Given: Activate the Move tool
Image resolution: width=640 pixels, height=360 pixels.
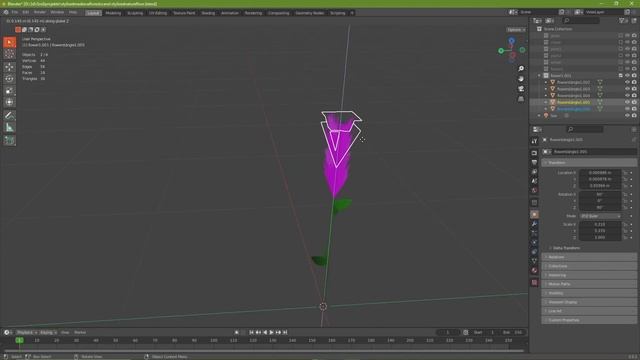Looking at the screenshot, I should [x=9, y=67].
